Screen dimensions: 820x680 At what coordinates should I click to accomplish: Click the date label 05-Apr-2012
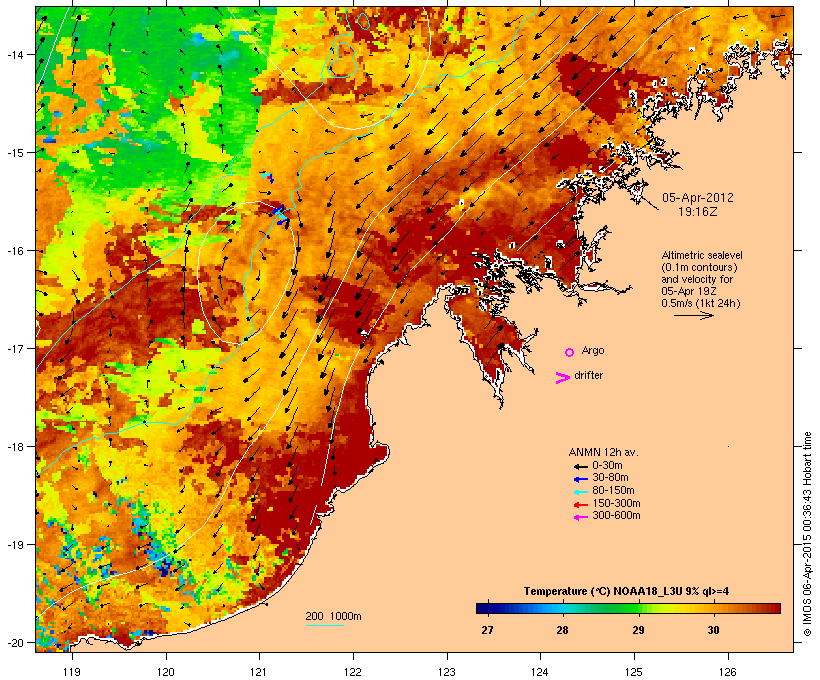click(x=698, y=198)
